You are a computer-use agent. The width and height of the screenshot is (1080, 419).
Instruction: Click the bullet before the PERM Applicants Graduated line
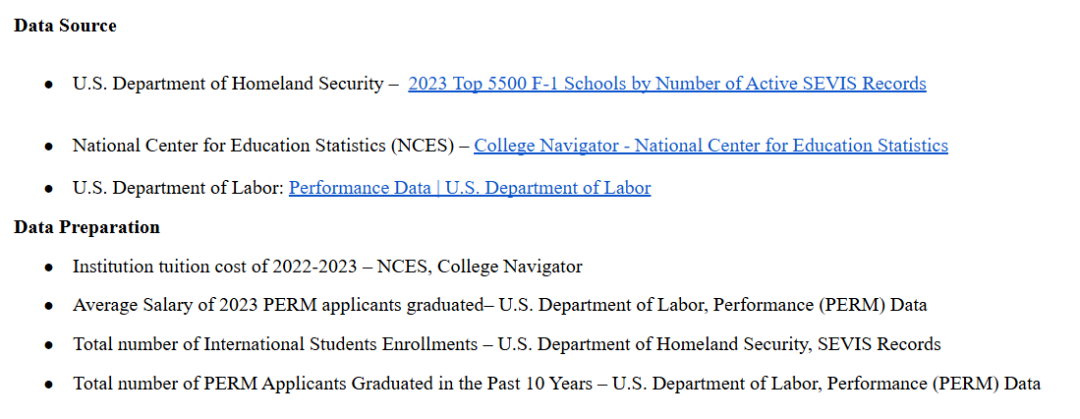coord(48,384)
